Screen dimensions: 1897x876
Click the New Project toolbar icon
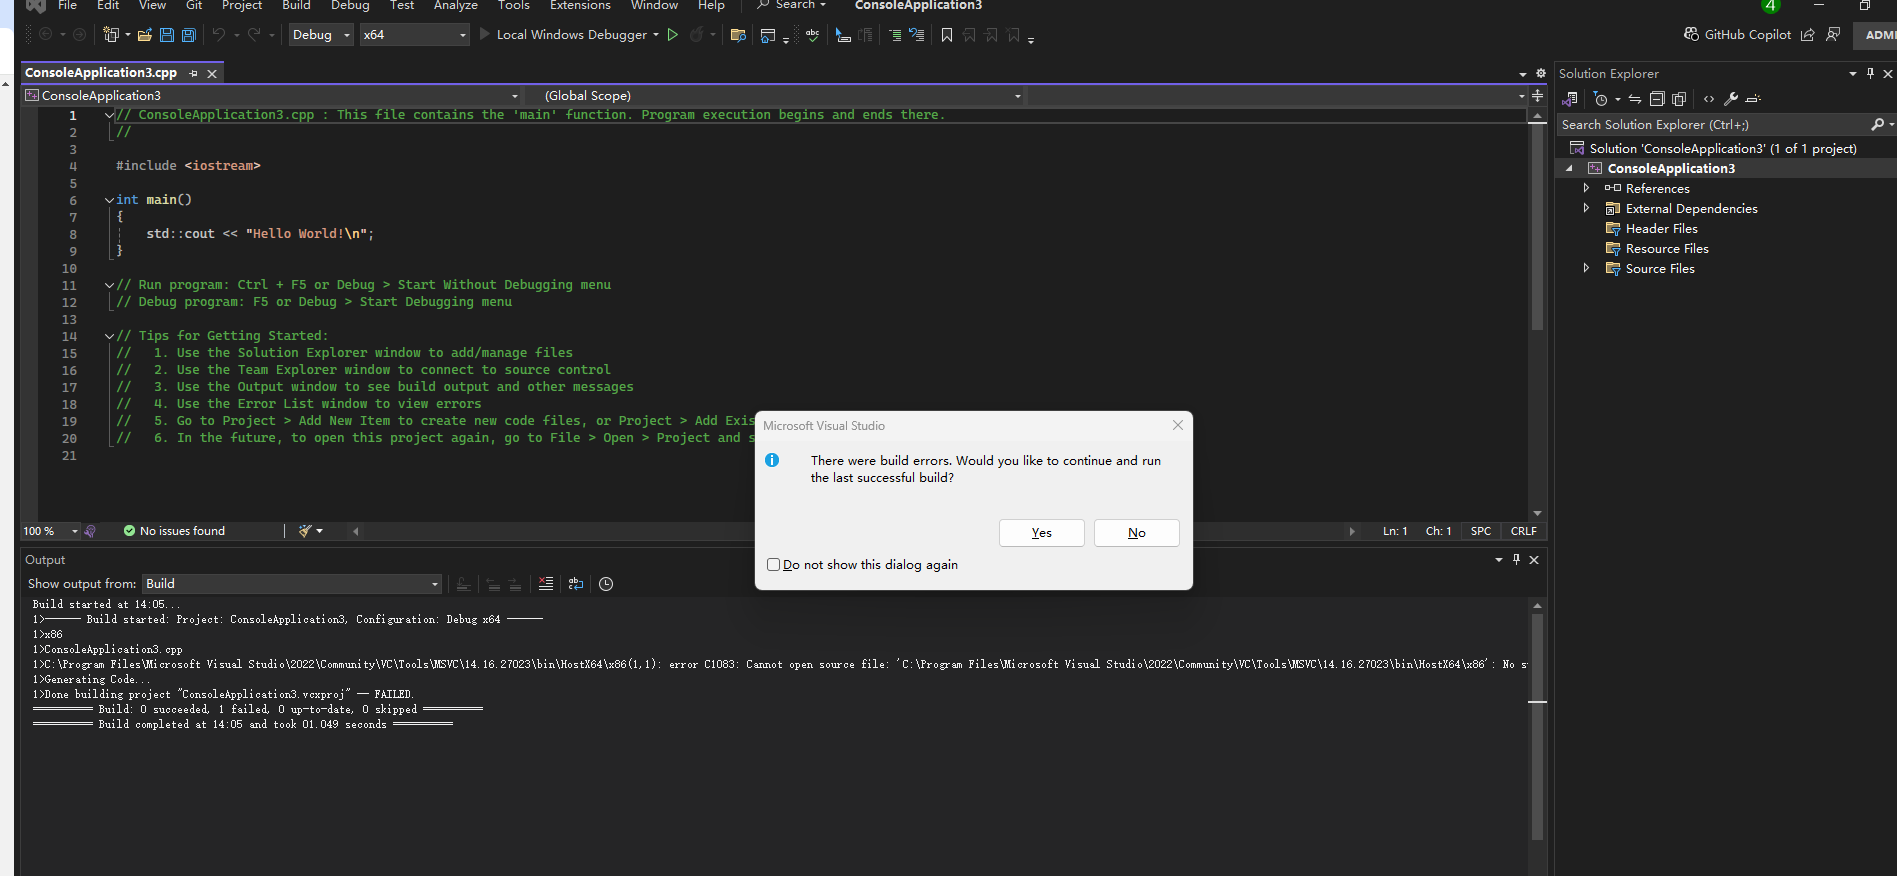pos(110,35)
